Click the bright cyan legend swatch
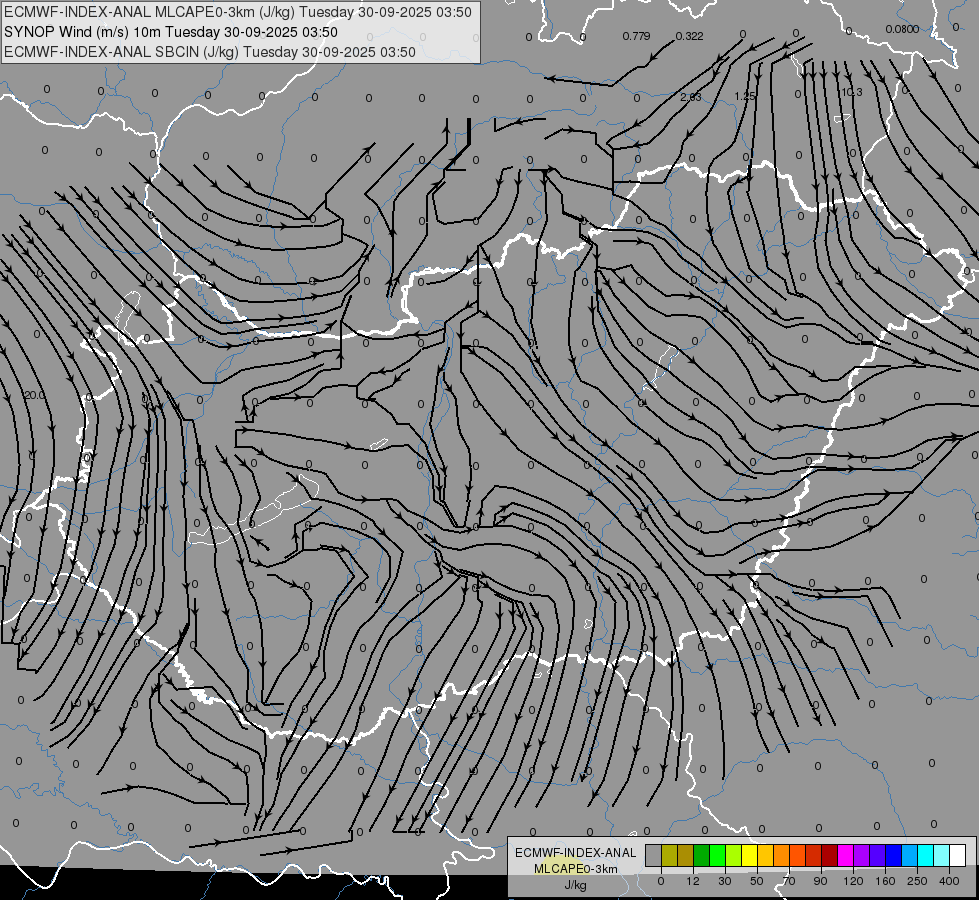This screenshot has height=900, width=979. coord(925,855)
